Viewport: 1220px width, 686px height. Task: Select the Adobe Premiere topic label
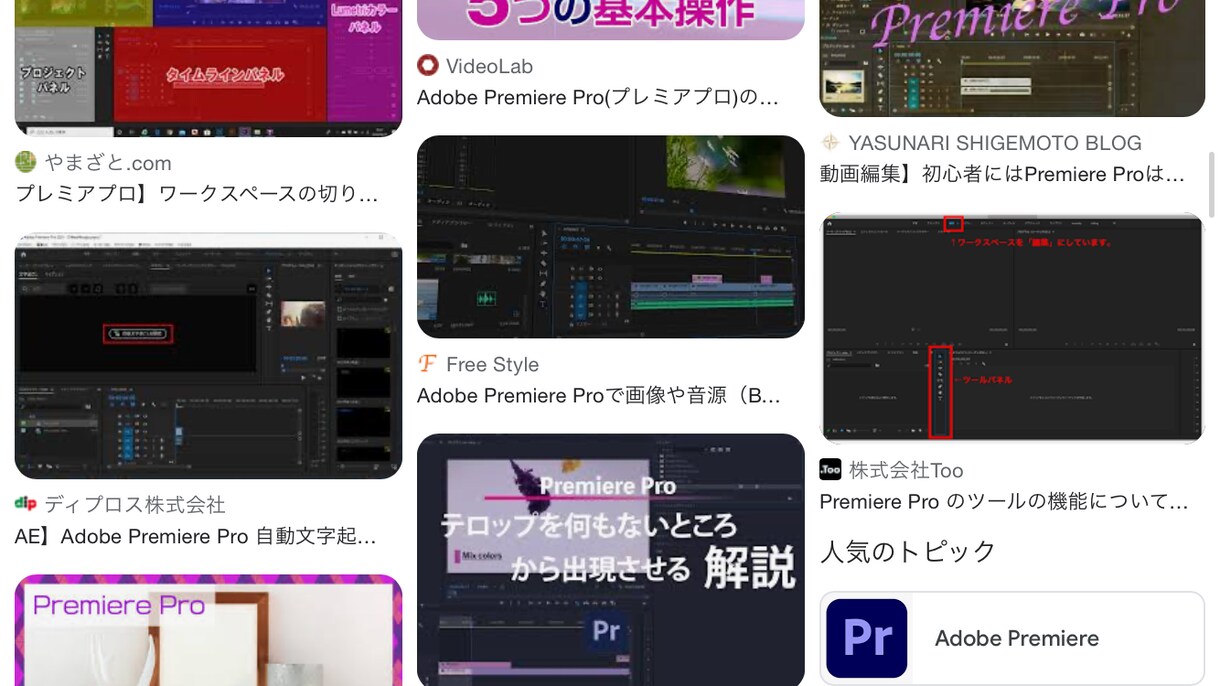point(1016,638)
